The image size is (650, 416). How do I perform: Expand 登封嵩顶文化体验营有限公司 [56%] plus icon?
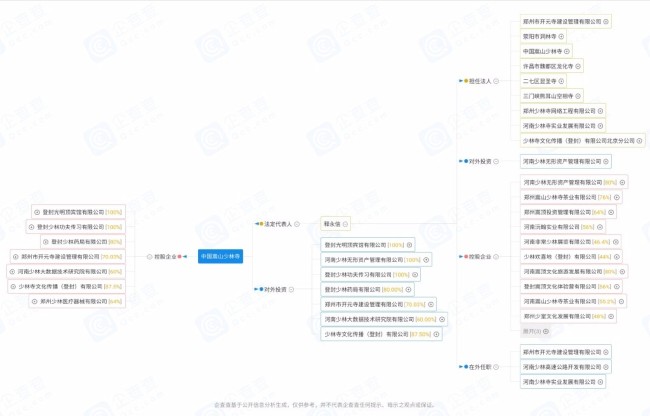coord(616,287)
